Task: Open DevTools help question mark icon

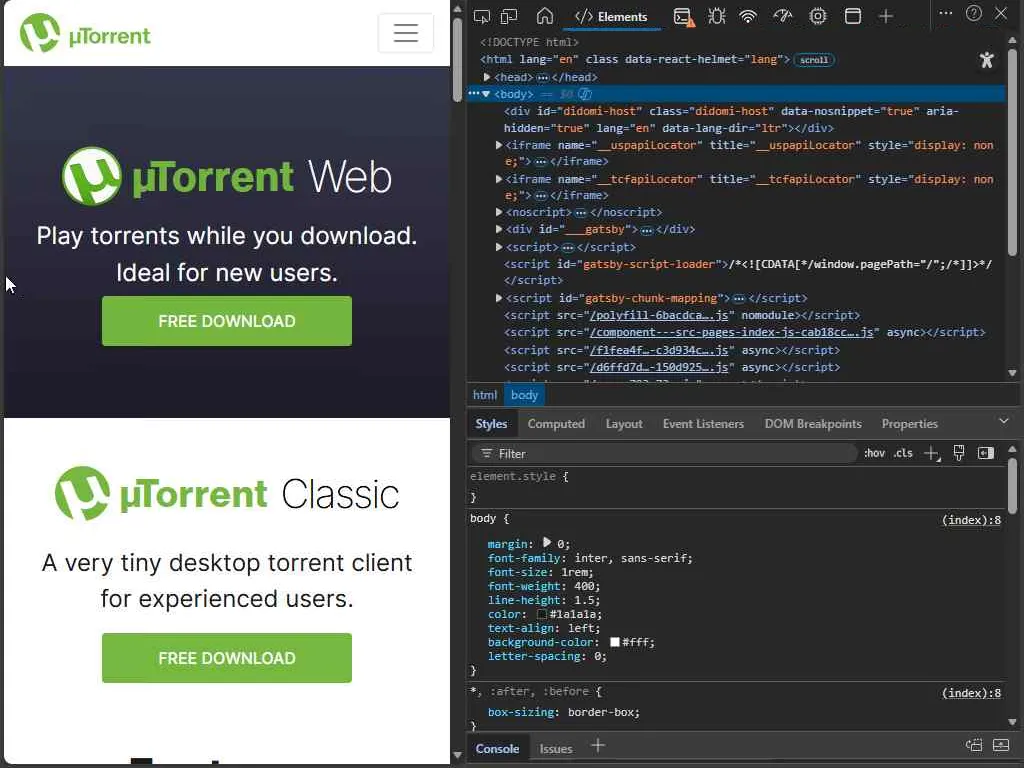Action: [x=974, y=13]
